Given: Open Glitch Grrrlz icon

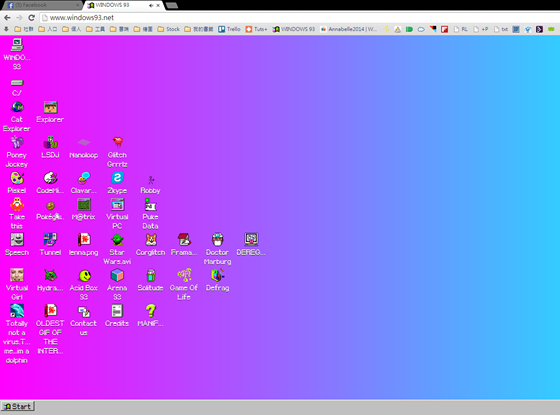Looking at the screenshot, I should [117, 143].
